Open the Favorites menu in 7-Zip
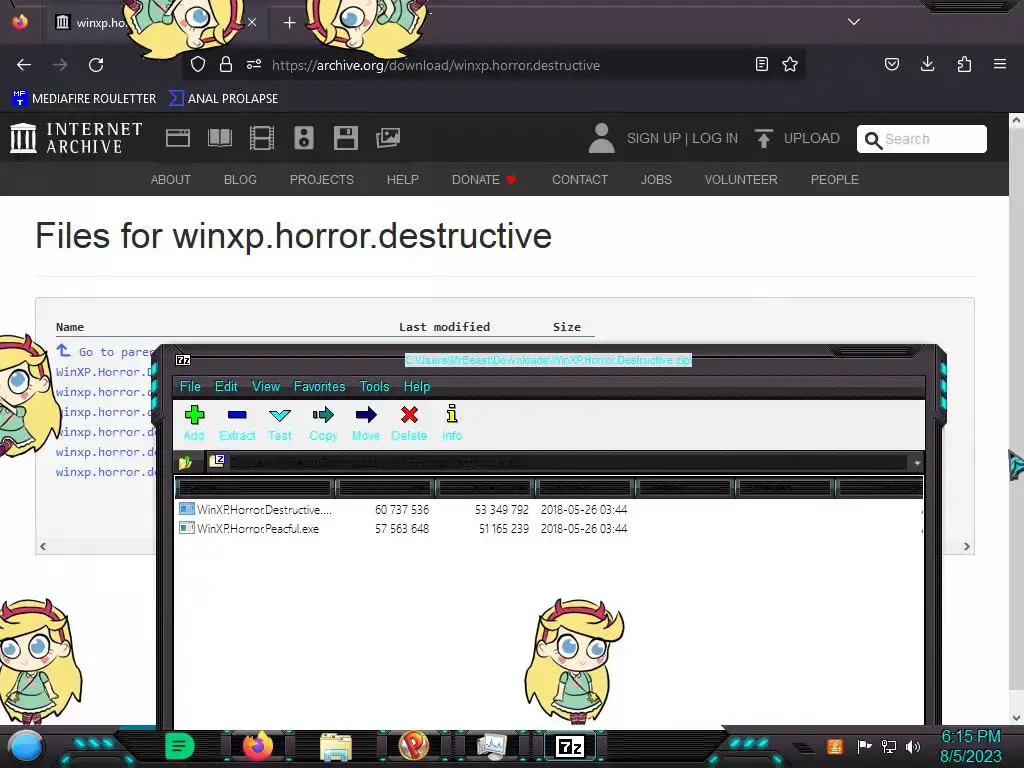Image resolution: width=1024 pixels, height=768 pixels. point(319,387)
